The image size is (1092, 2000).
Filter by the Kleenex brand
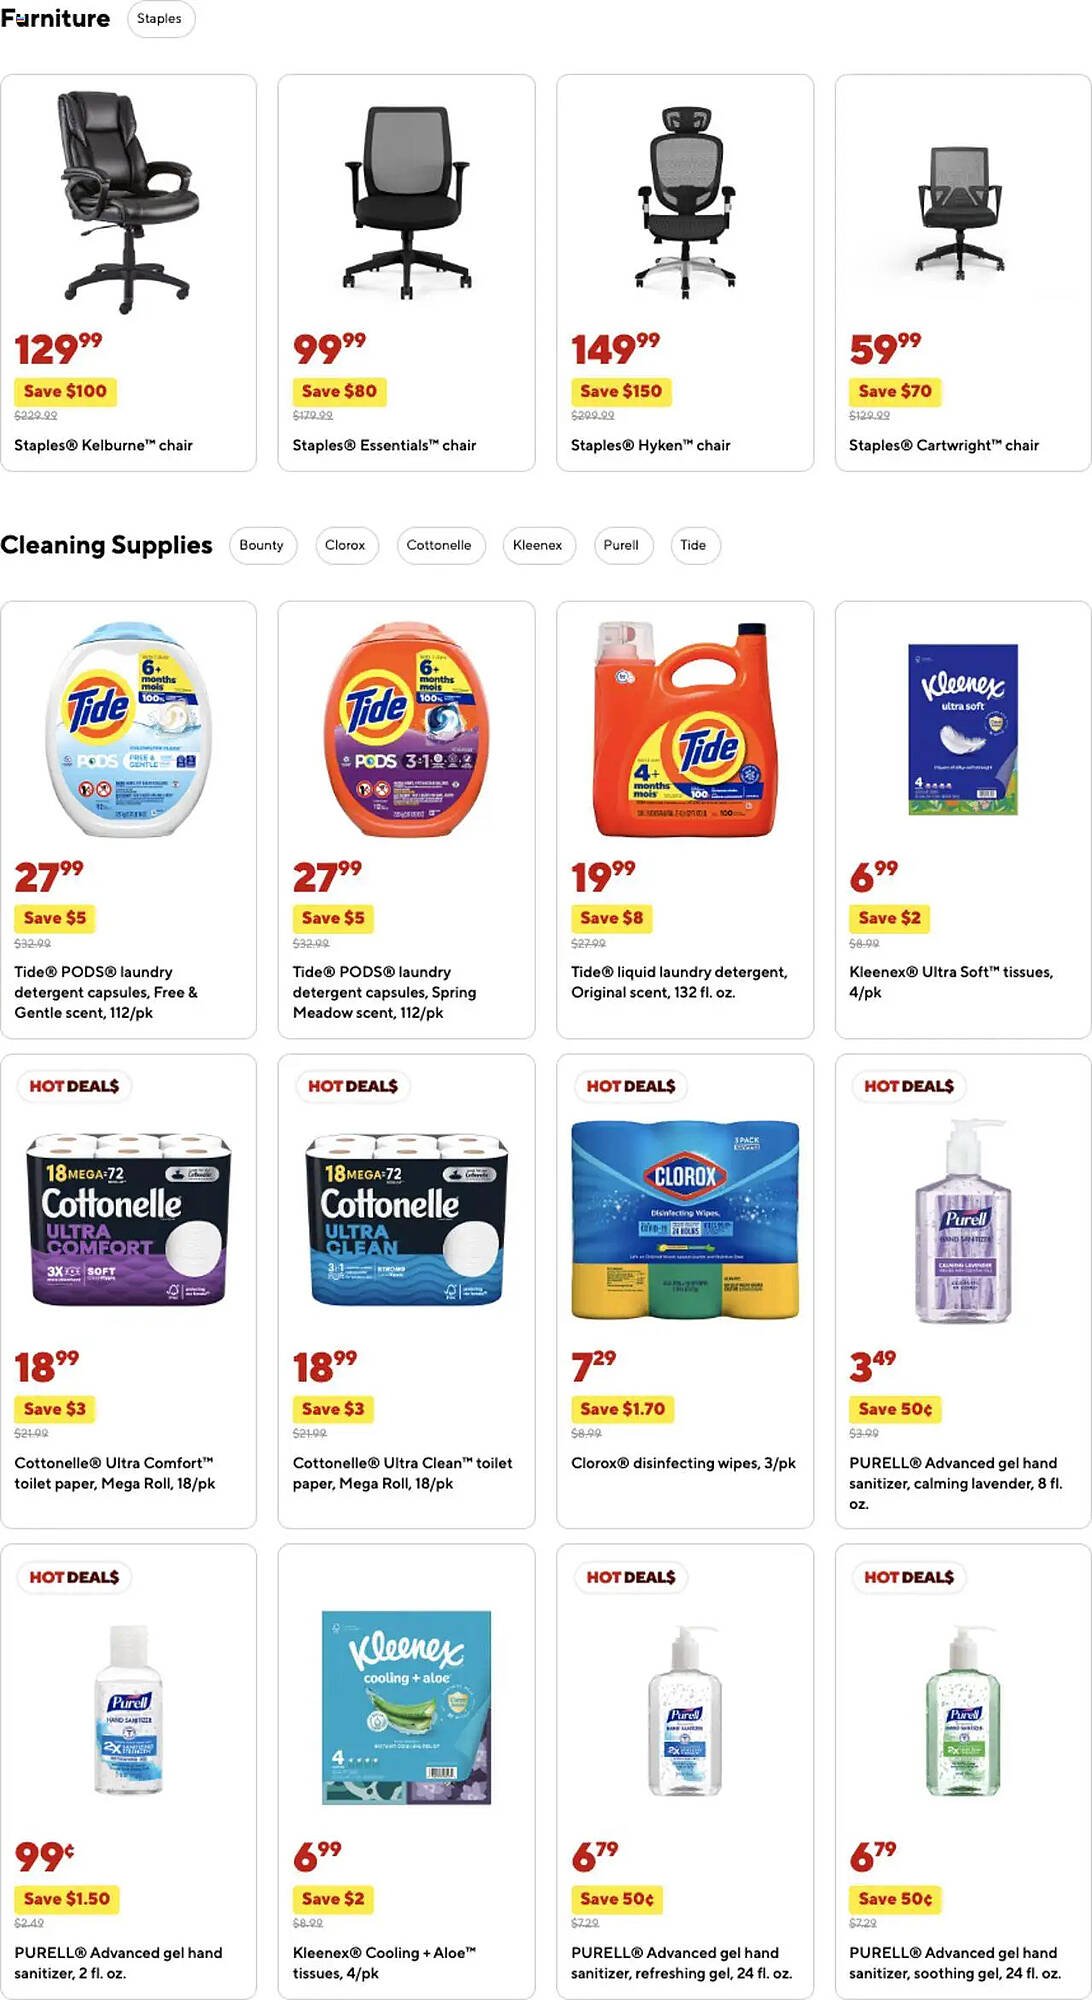537,545
